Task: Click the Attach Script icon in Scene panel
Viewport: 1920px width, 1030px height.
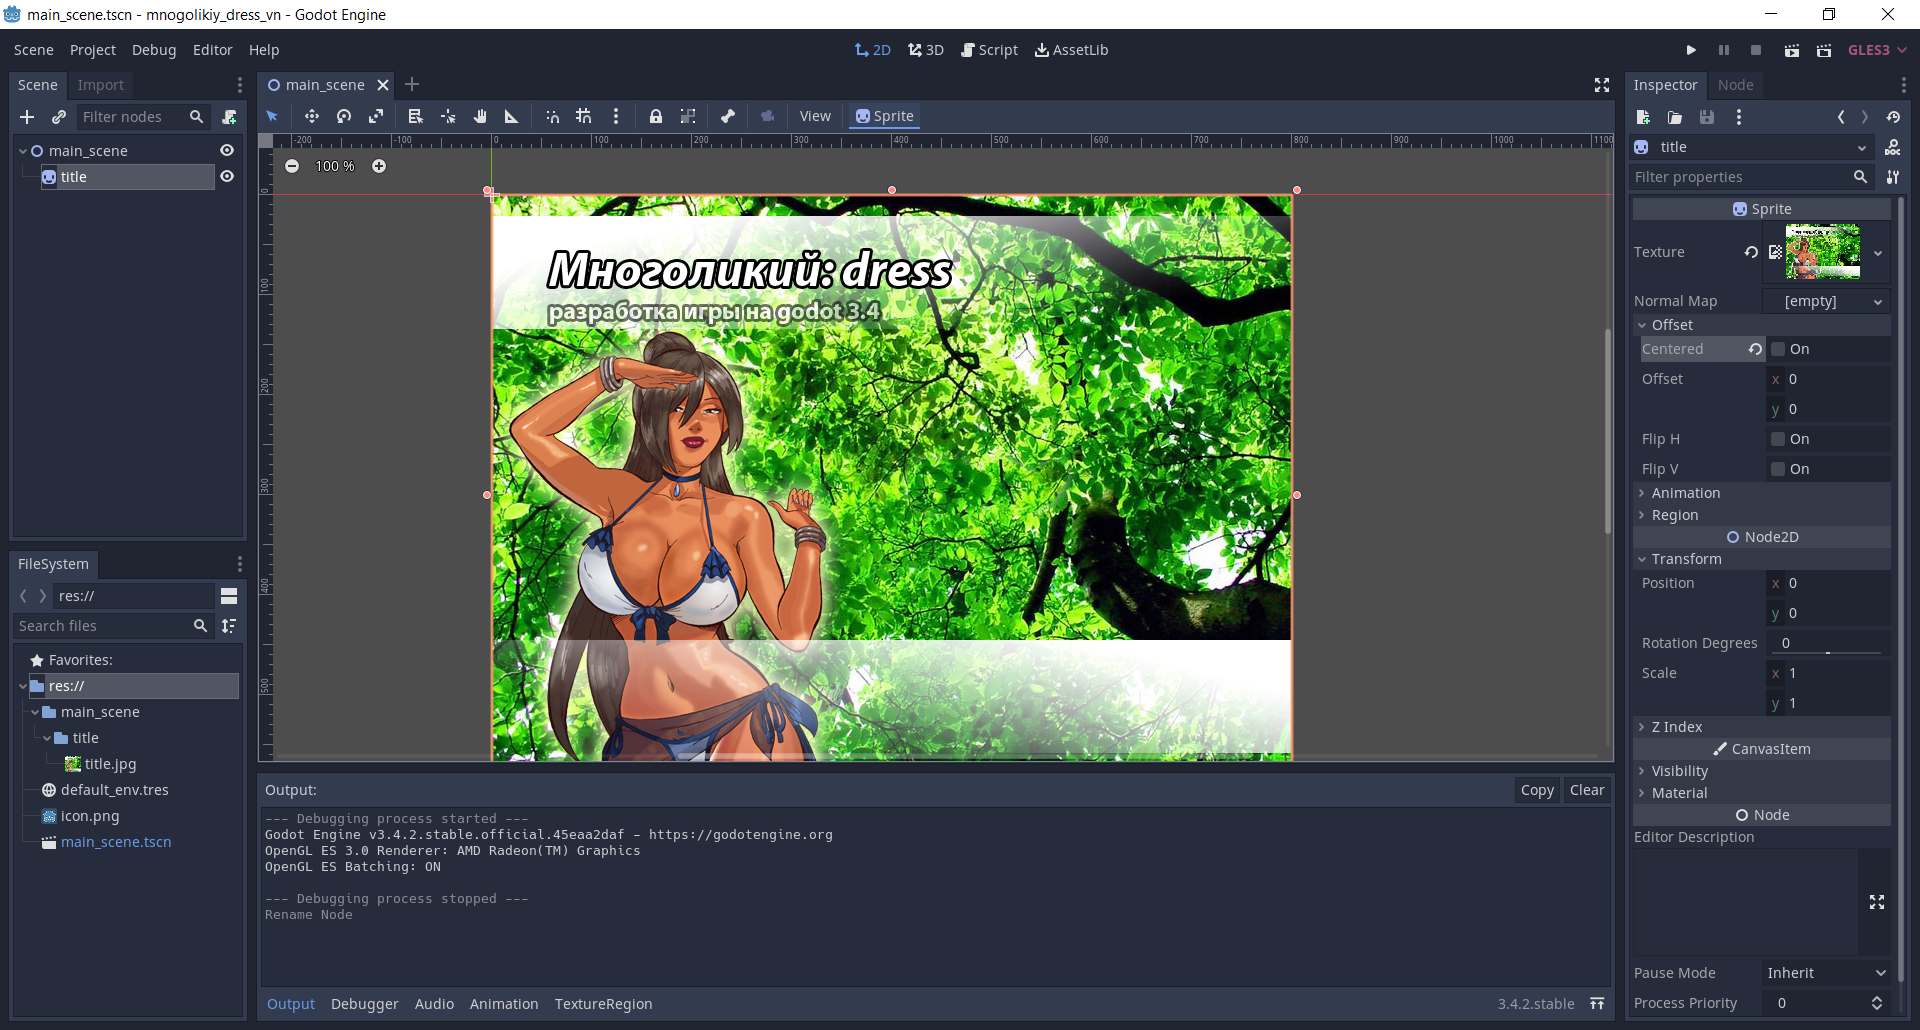Action: 229,117
